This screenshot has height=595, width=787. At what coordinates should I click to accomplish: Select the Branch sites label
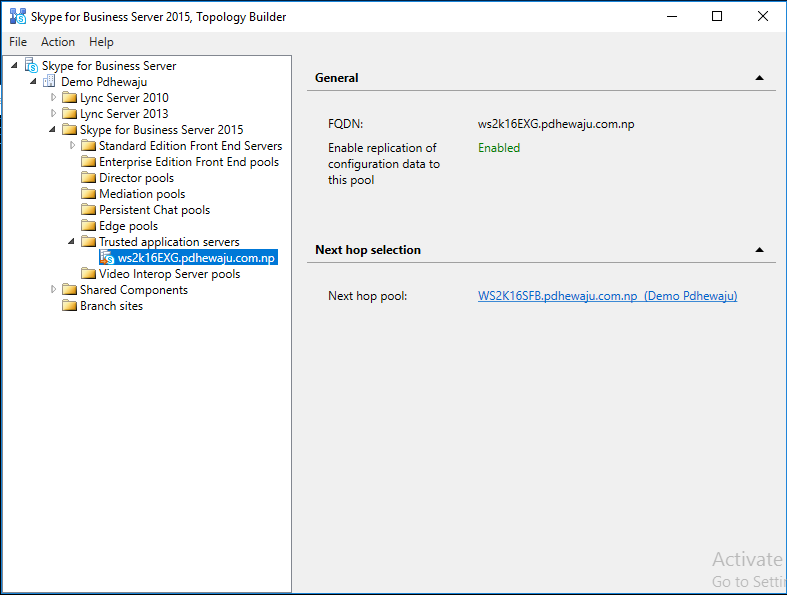click(x=111, y=306)
